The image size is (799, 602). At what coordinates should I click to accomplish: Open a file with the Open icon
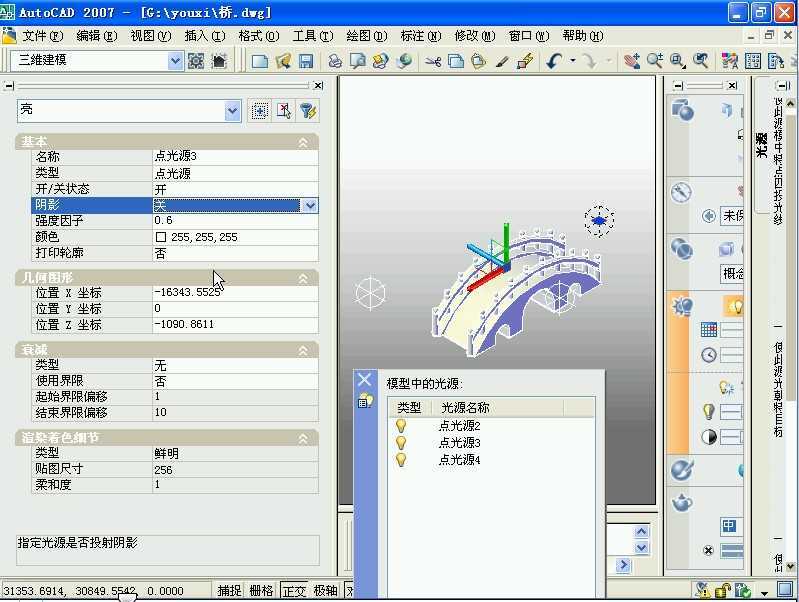pos(283,61)
